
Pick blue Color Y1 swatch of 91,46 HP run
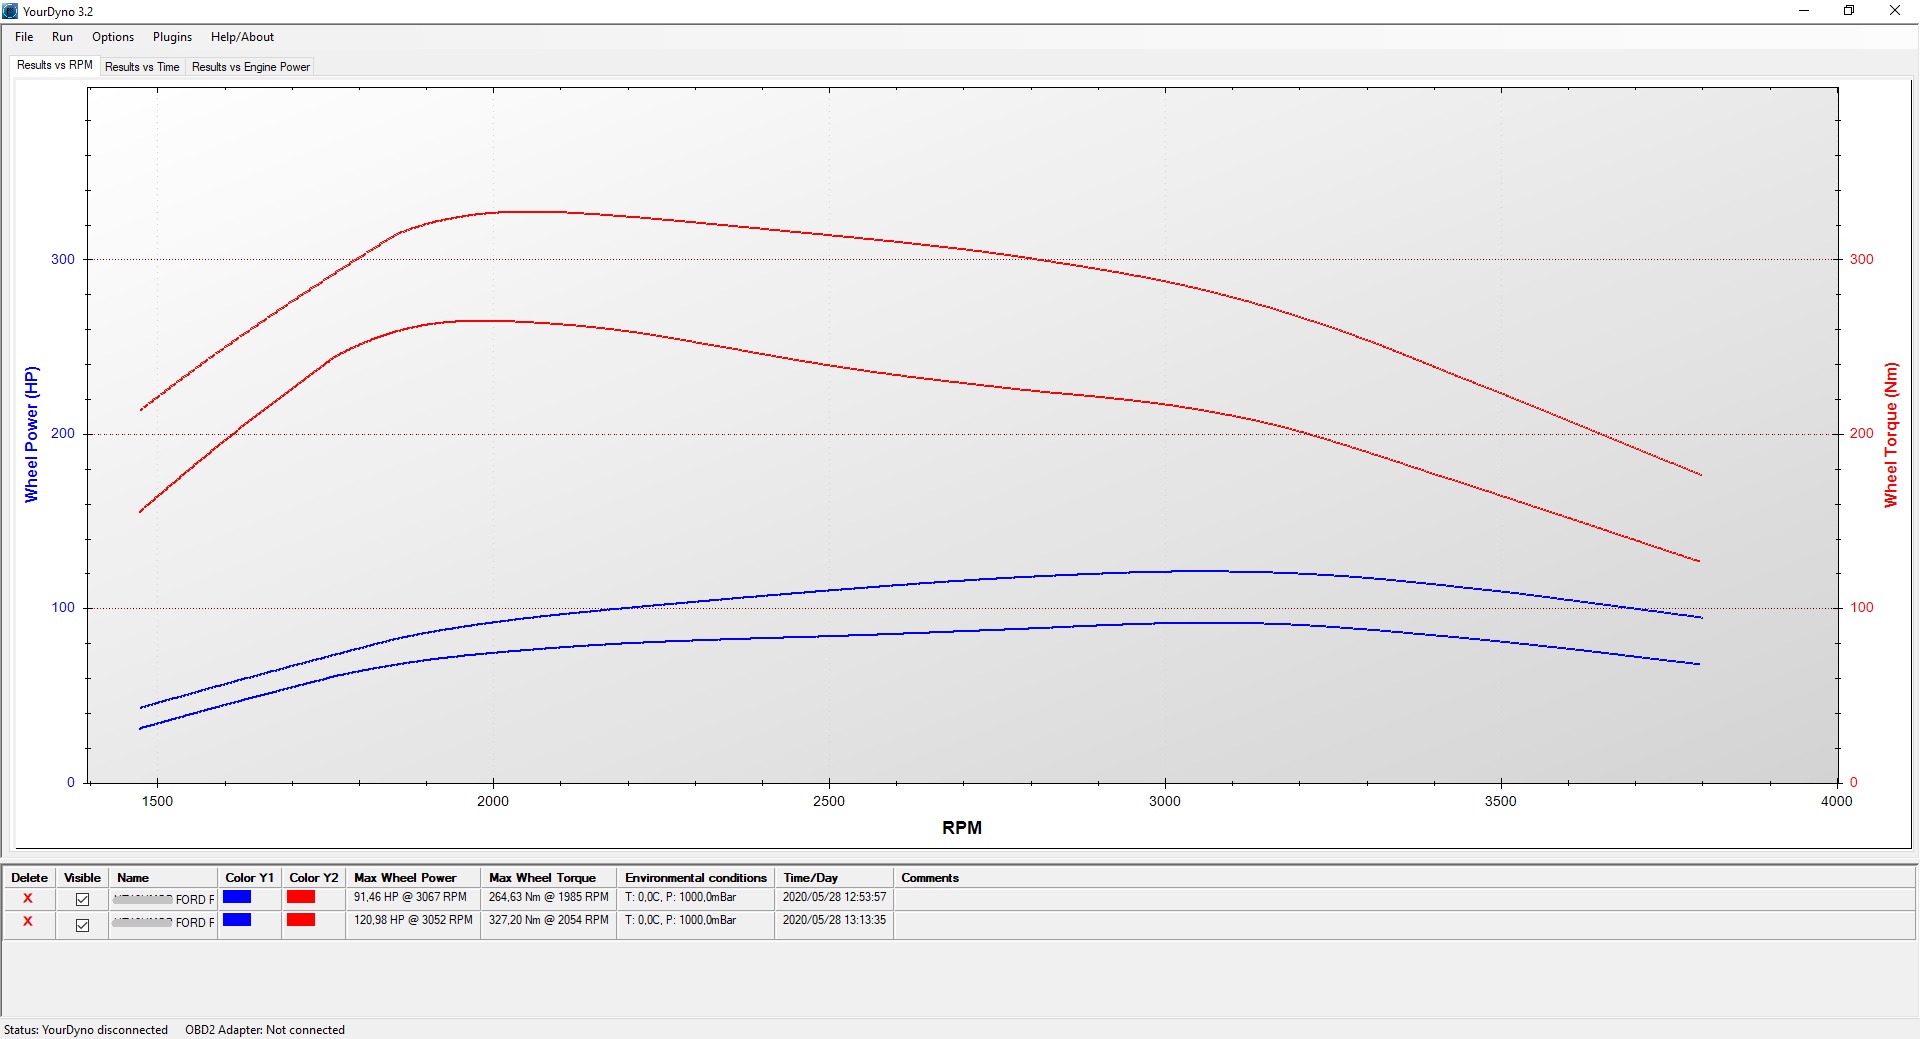pos(237,897)
